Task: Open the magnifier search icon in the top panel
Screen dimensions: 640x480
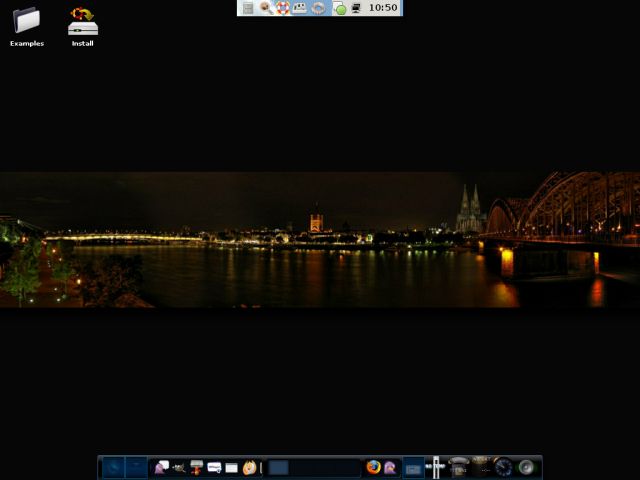Action: point(266,8)
